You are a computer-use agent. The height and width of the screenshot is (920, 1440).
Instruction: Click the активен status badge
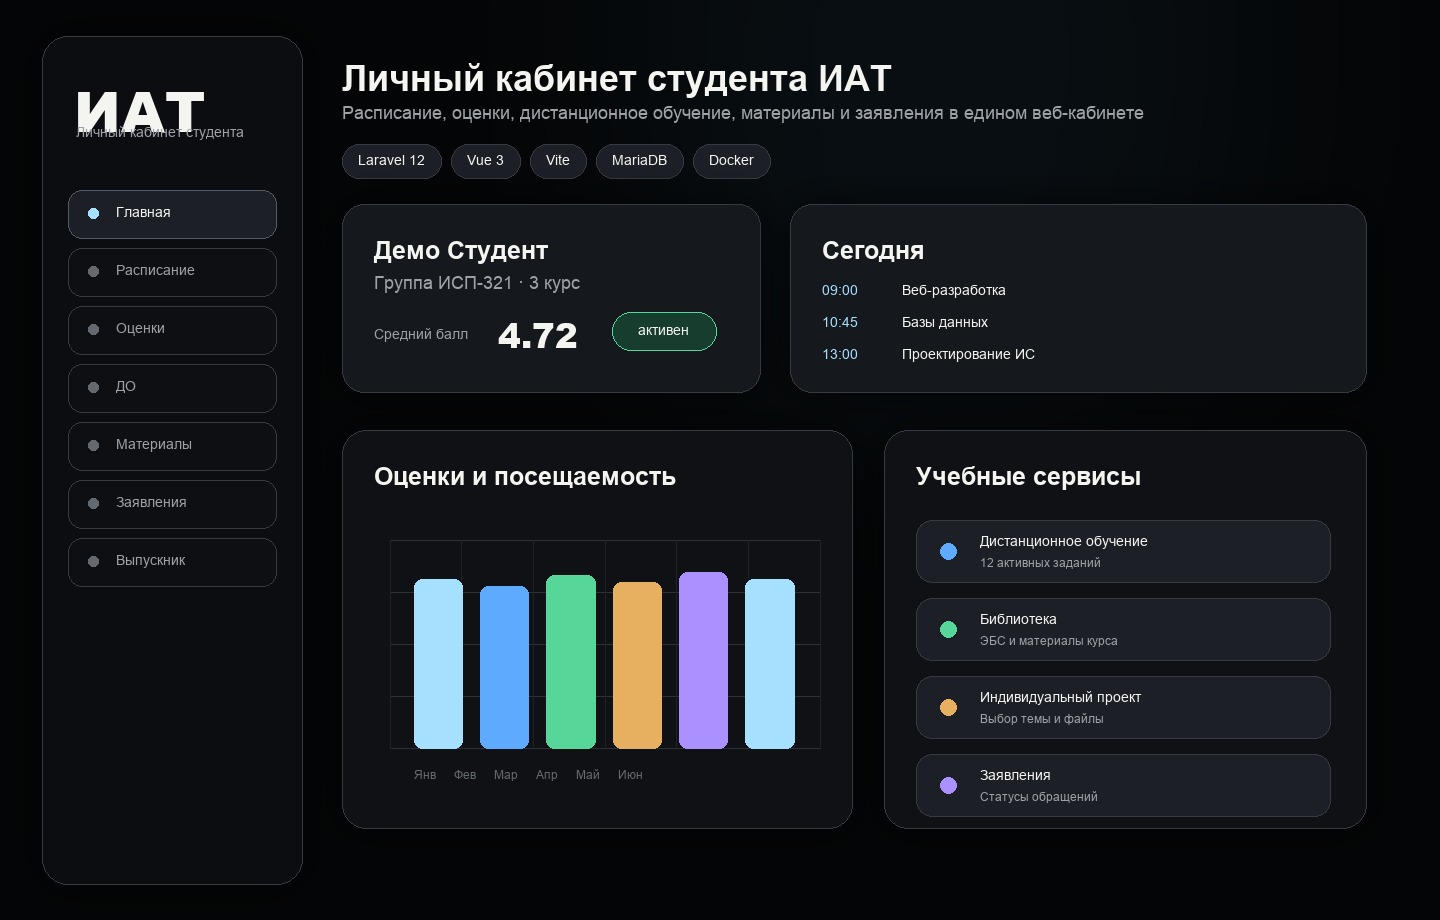click(x=664, y=331)
